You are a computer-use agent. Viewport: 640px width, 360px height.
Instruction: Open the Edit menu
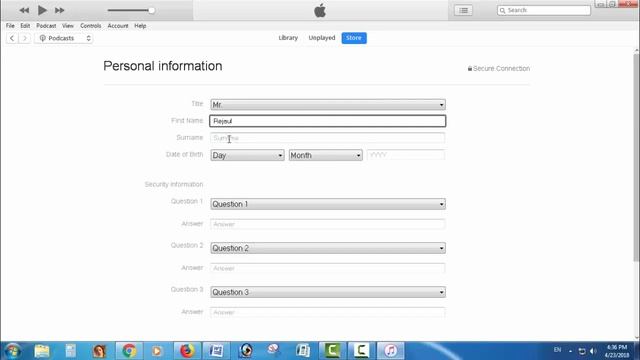(25, 26)
